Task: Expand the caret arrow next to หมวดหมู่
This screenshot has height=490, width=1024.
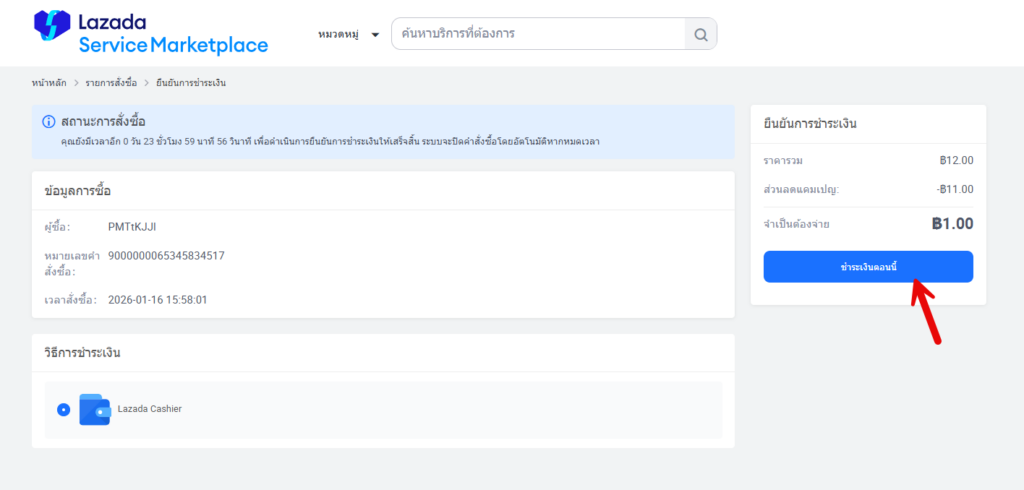Action: coord(375,35)
